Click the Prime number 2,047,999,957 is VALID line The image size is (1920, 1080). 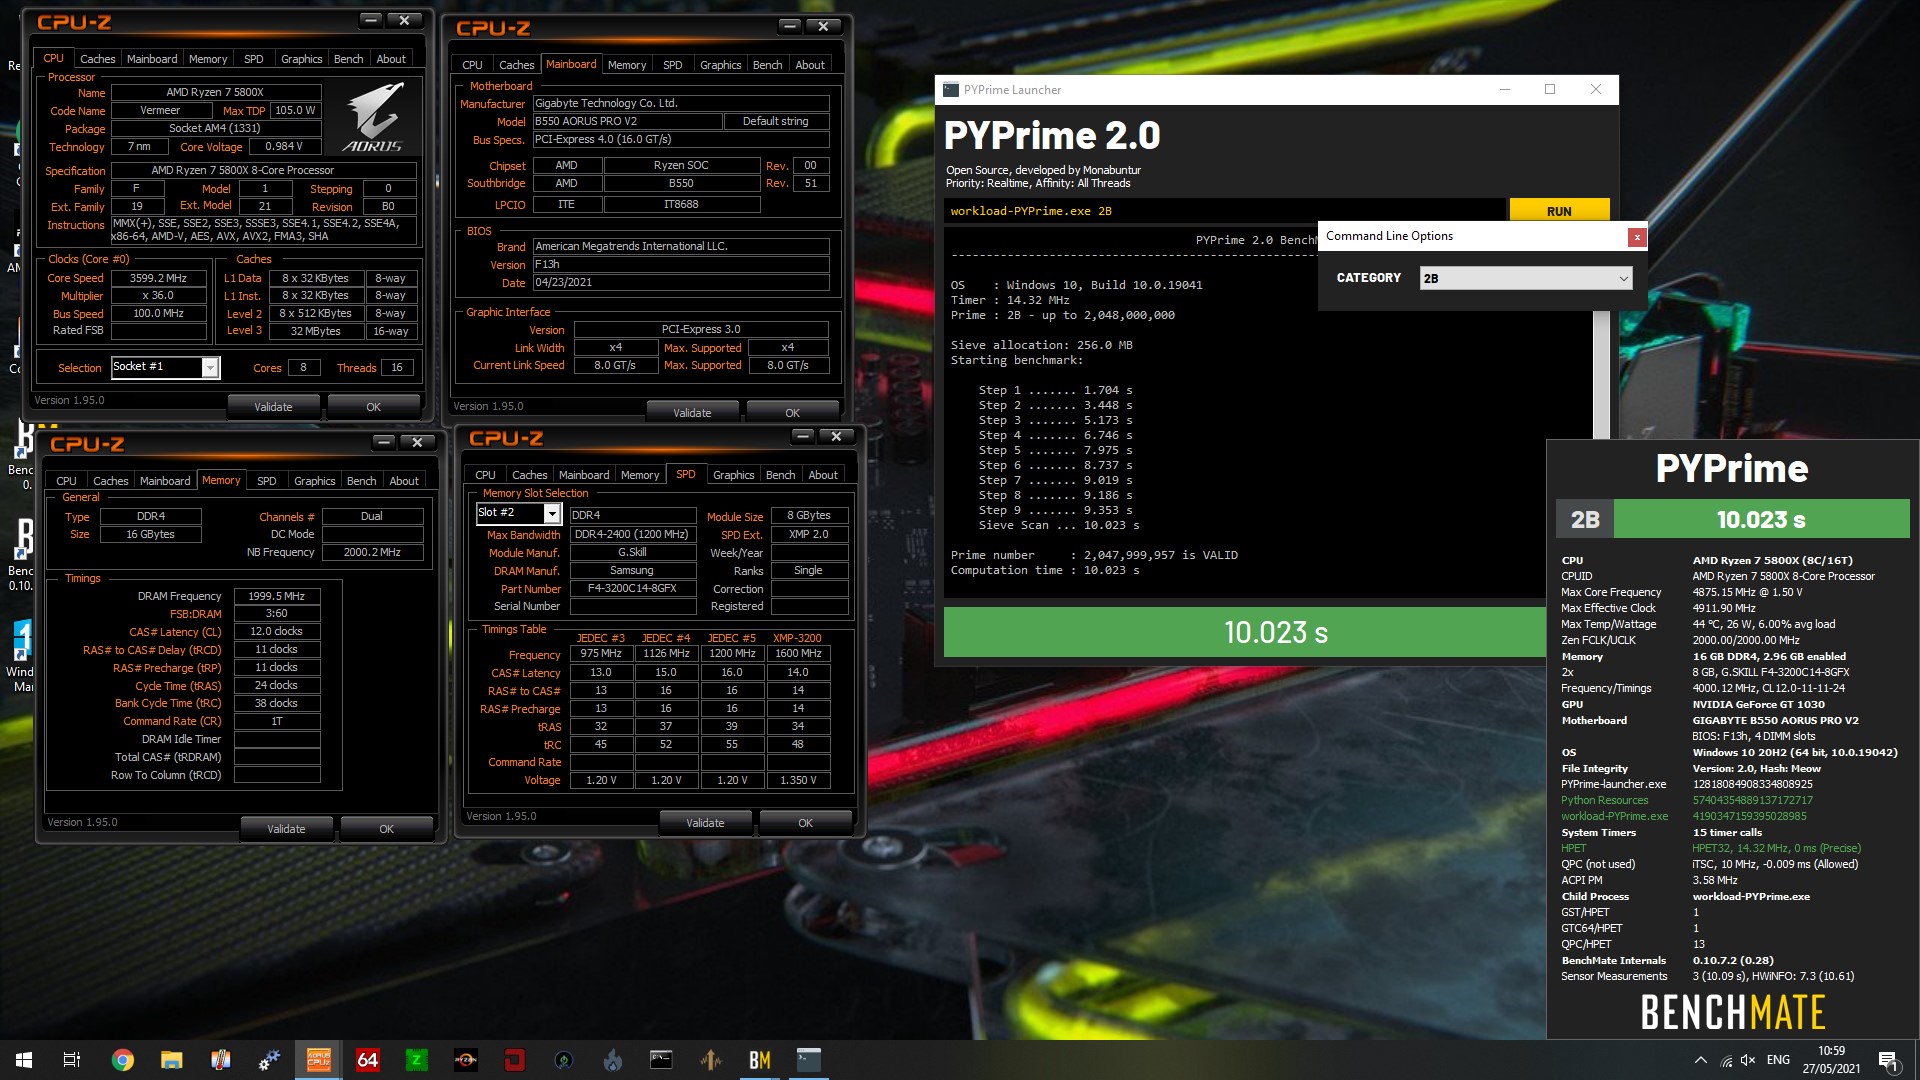(1094, 555)
